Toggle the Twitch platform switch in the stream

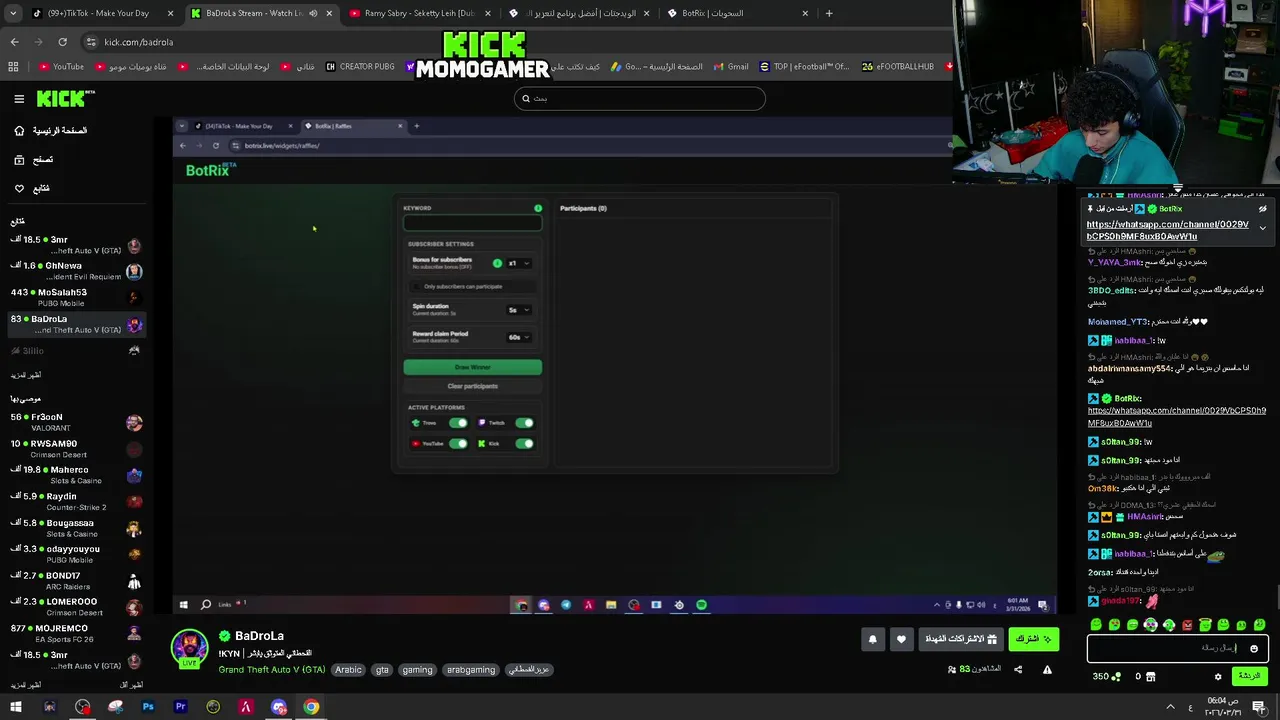(x=524, y=423)
